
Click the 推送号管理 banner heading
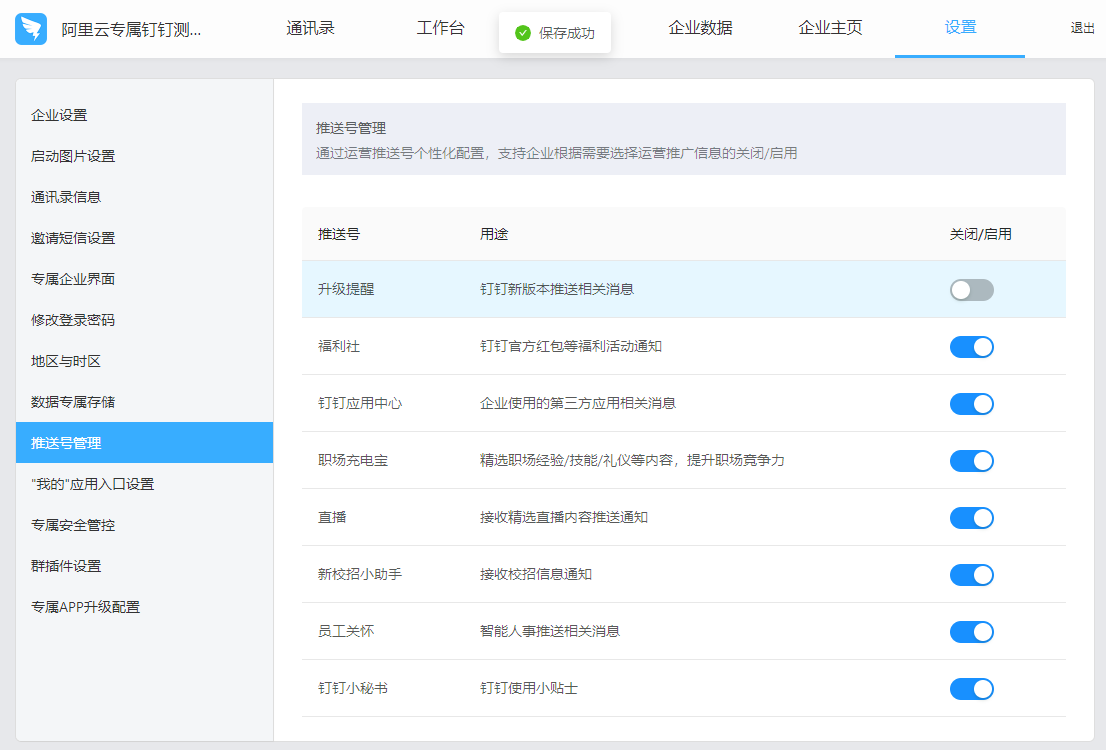[351, 128]
